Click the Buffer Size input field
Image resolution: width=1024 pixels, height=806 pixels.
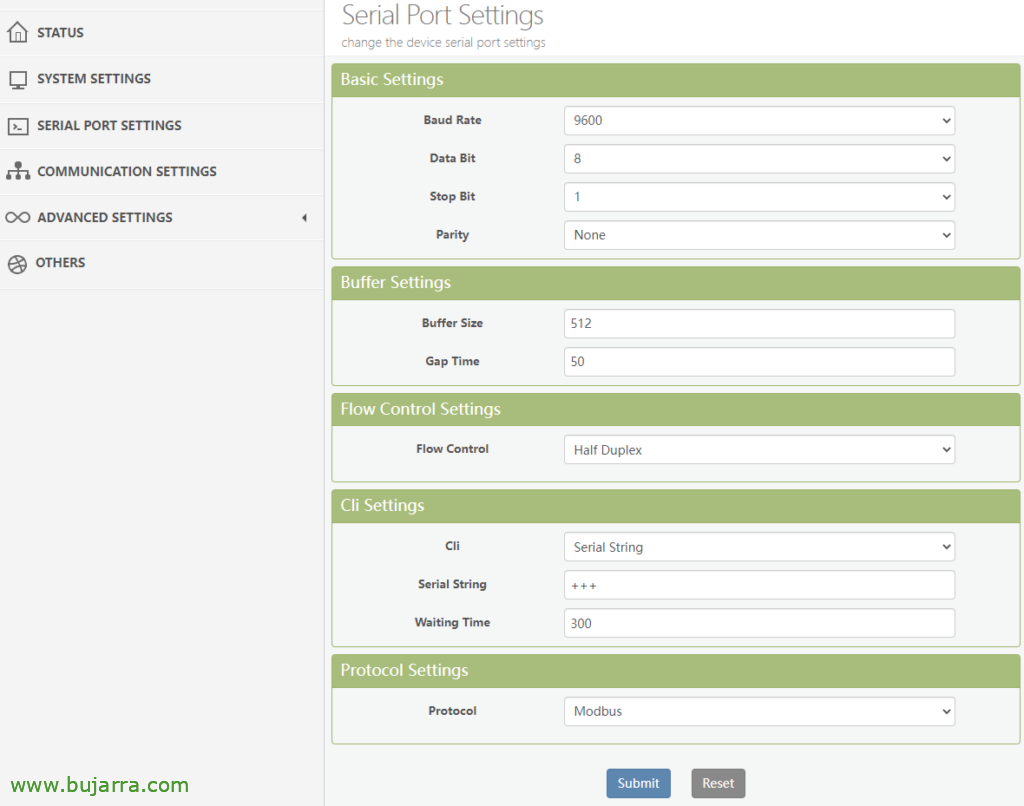click(x=758, y=324)
